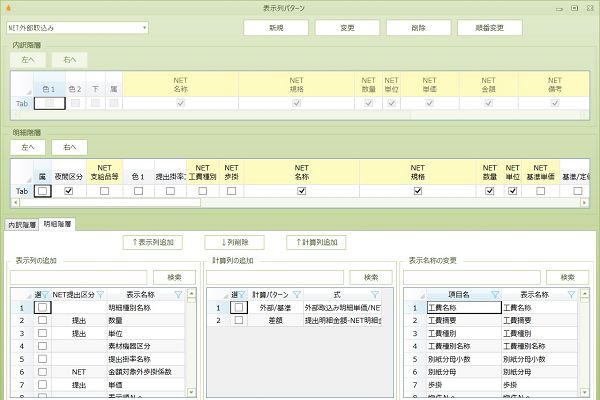
Task: Click 右へ in the 明細階層 section
Action: (70, 147)
